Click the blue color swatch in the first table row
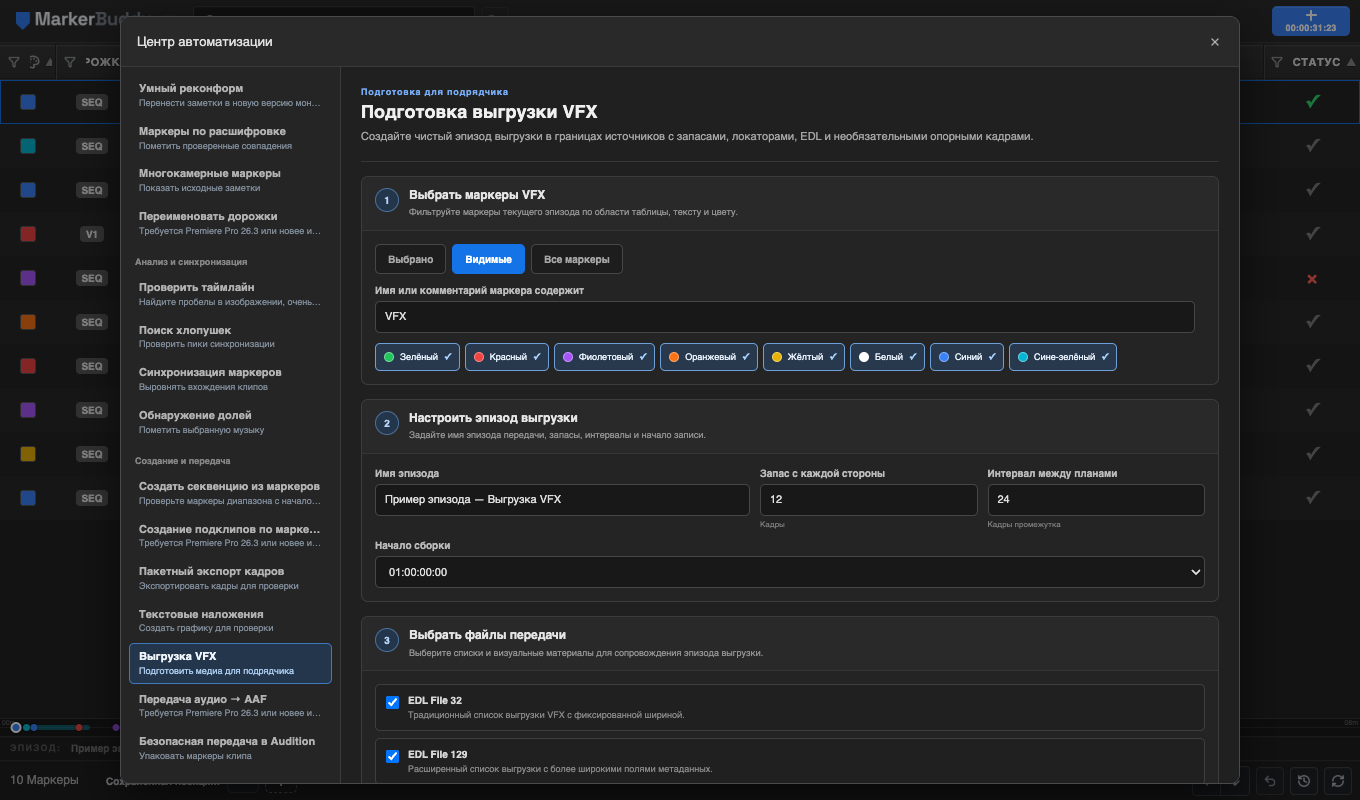Viewport: 1360px width, 800px height. pyautogui.click(x=28, y=102)
